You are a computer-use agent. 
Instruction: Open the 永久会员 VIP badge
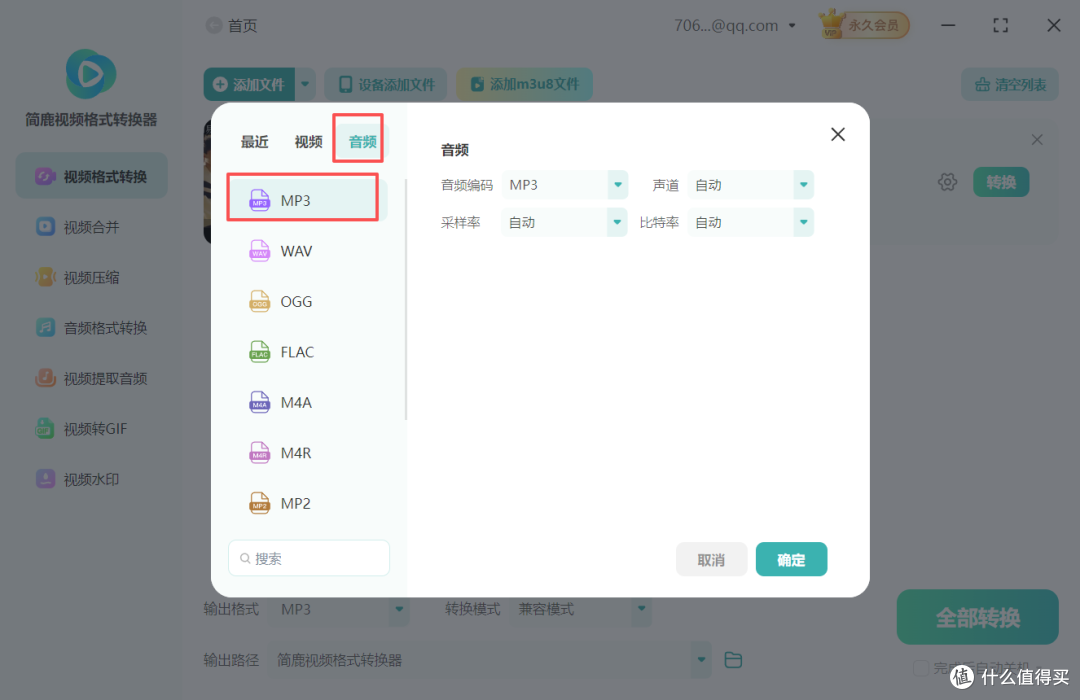[x=864, y=25]
